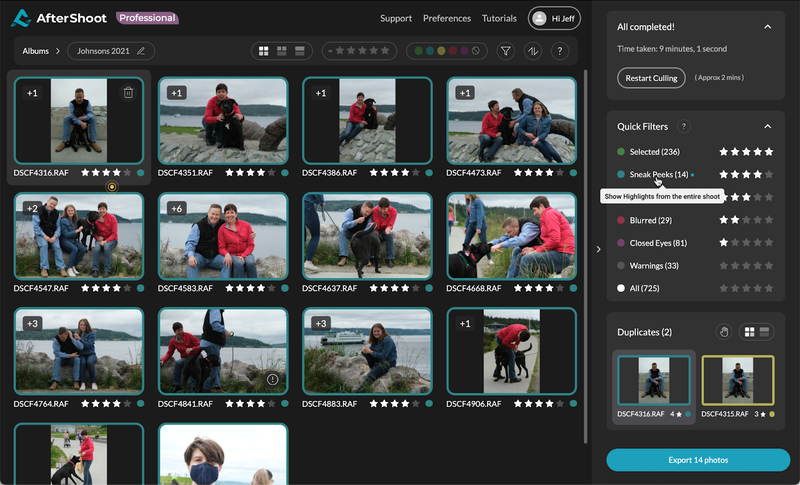
Task: Click the sort order arrows icon
Action: pyautogui.click(x=532, y=50)
